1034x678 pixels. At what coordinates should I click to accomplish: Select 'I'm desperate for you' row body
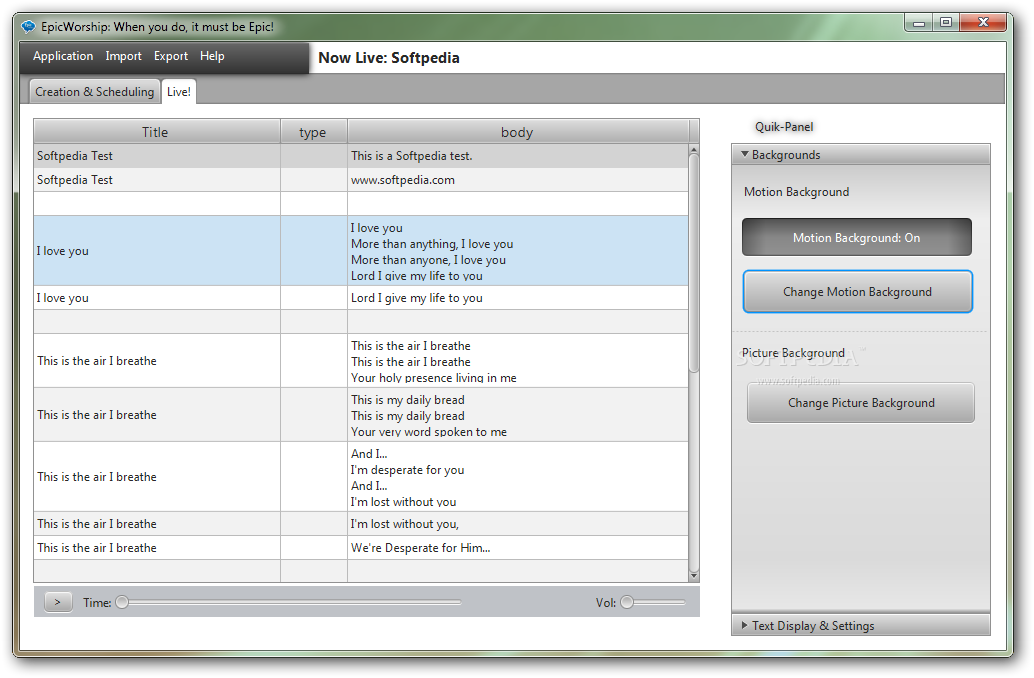click(518, 477)
